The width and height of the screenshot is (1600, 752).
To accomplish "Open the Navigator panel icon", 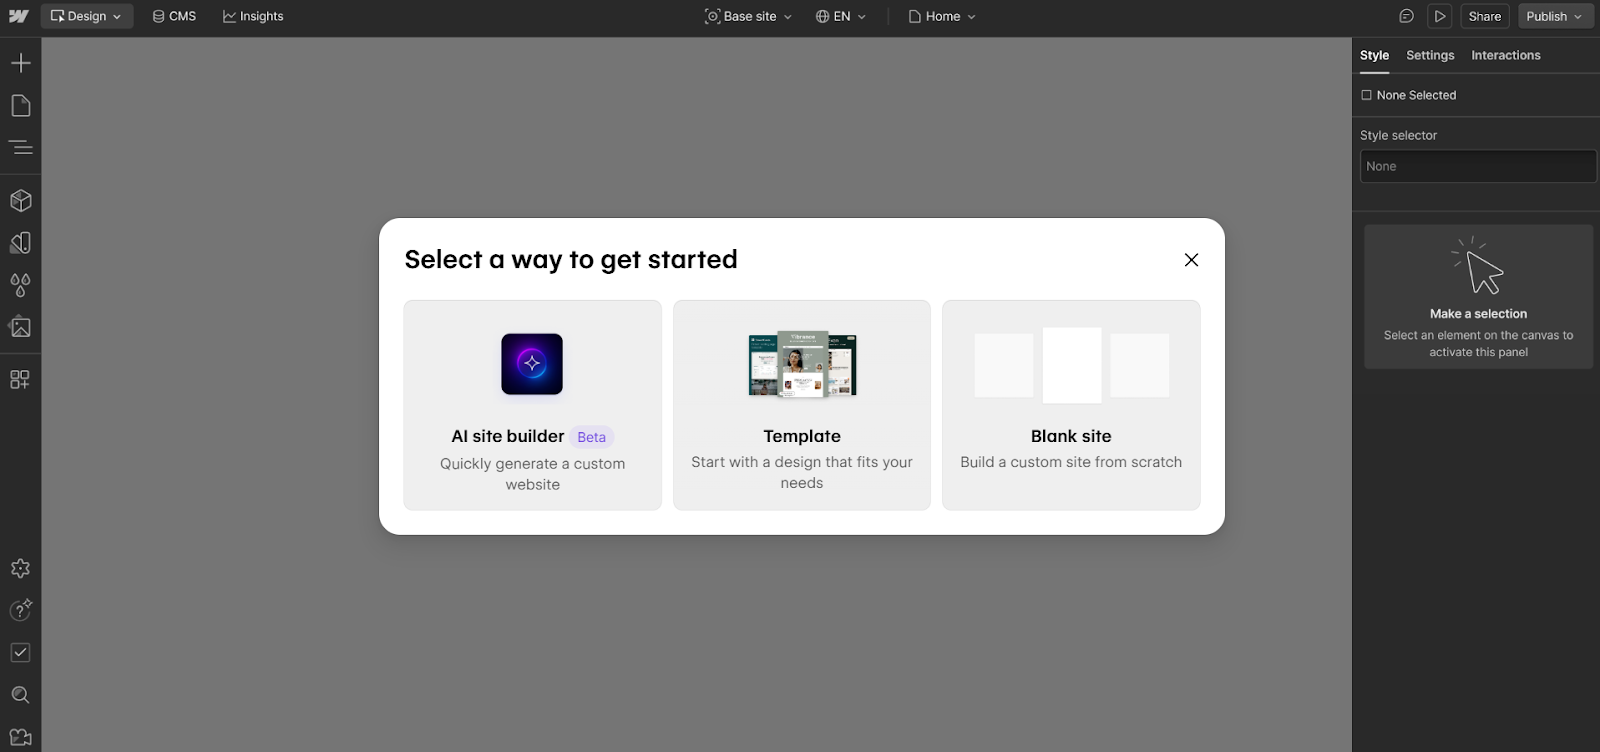I will coord(20,148).
